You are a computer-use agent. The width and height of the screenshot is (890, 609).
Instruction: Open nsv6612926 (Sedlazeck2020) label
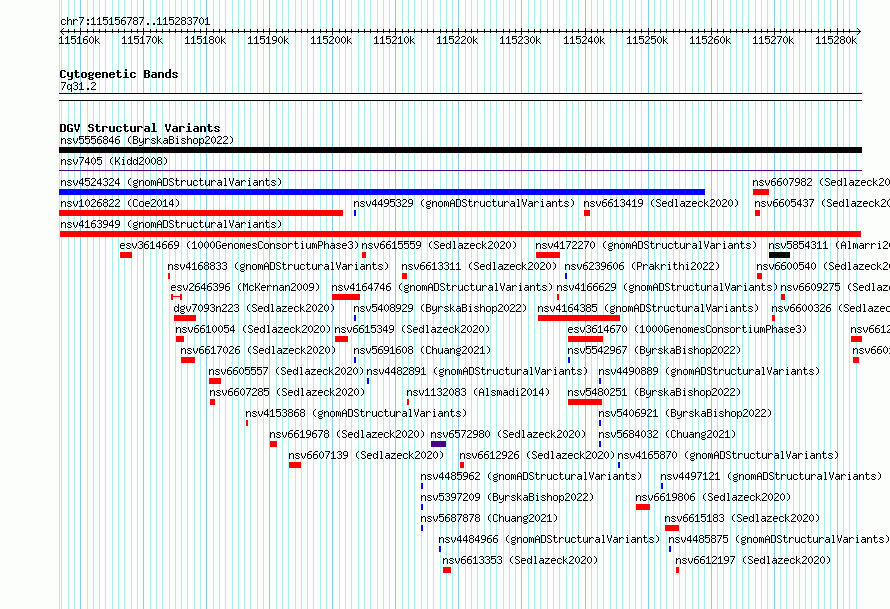tap(537, 455)
